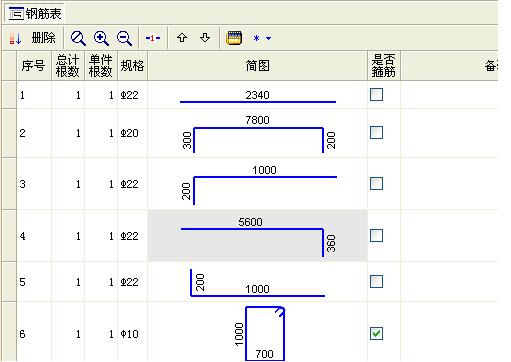Screen dimensions: 511x362
Task: Move row up with up arrow
Action: coord(182,38)
